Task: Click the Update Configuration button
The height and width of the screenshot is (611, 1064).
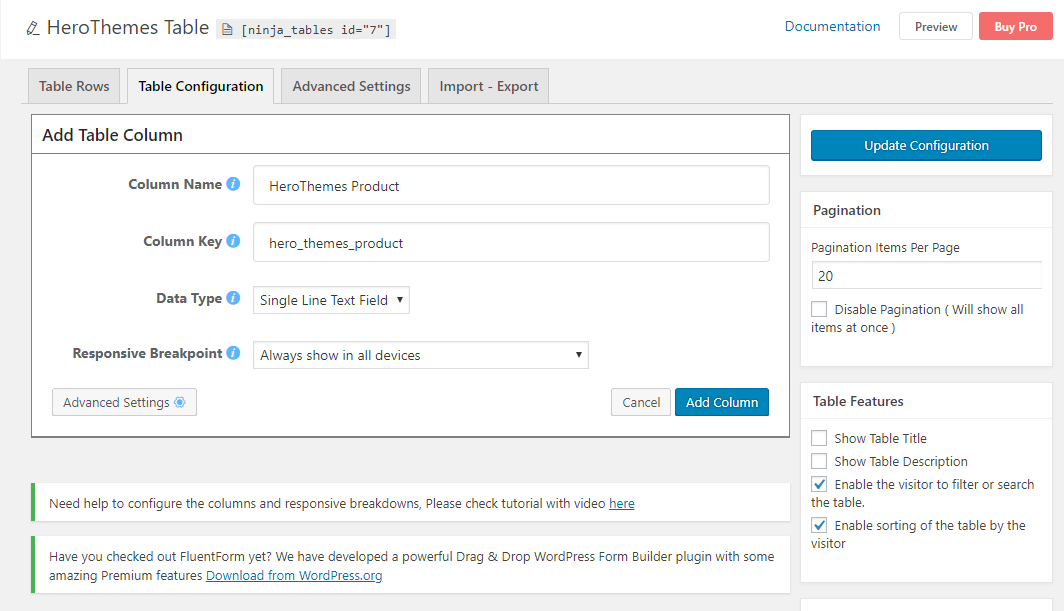Action: click(x=926, y=146)
